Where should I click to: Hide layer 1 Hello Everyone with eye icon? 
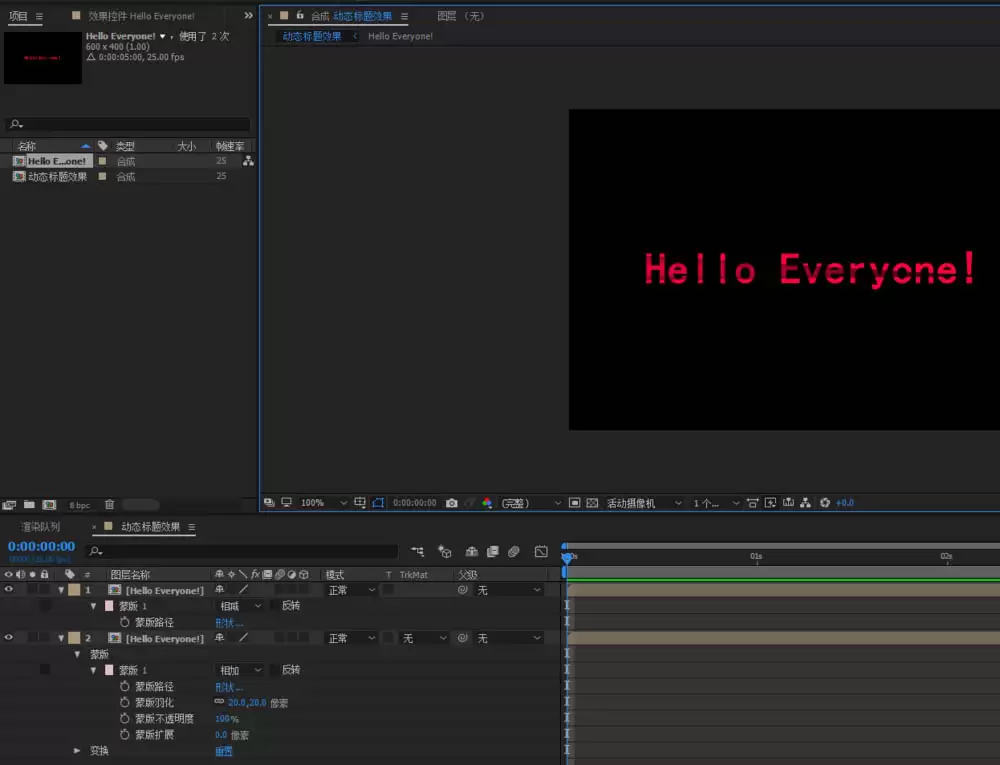click(9, 590)
